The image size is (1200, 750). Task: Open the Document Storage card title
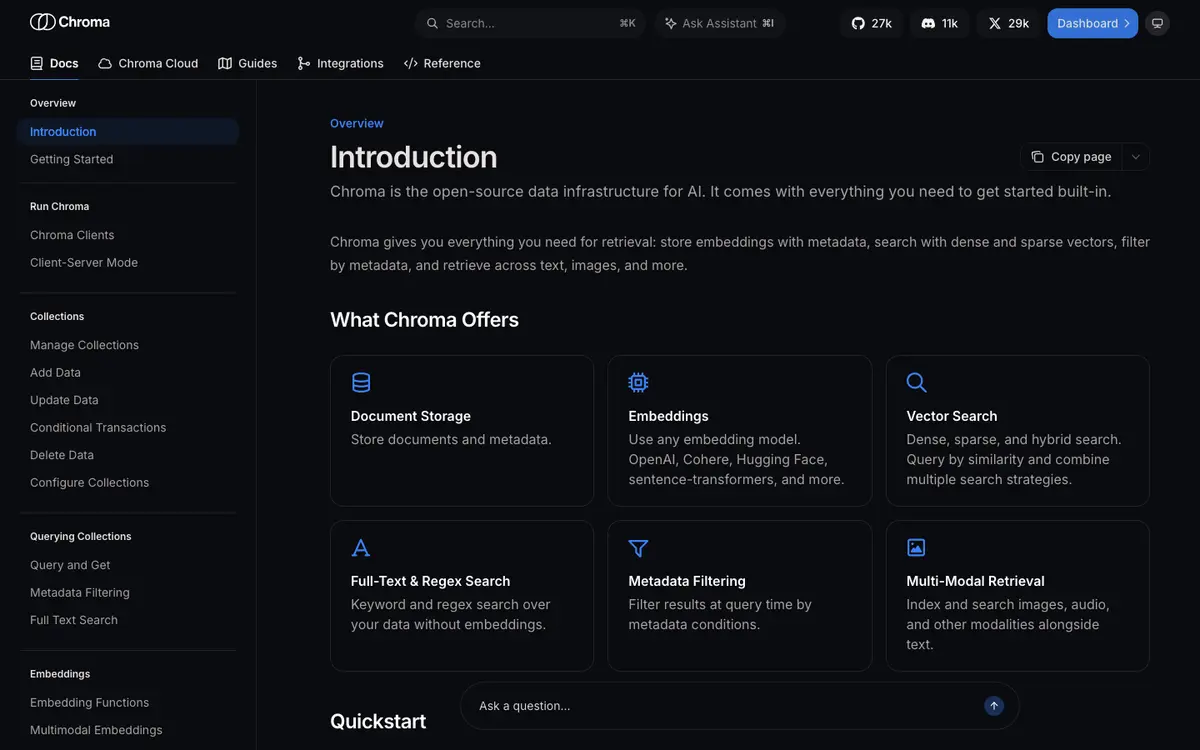pos(411,416)
